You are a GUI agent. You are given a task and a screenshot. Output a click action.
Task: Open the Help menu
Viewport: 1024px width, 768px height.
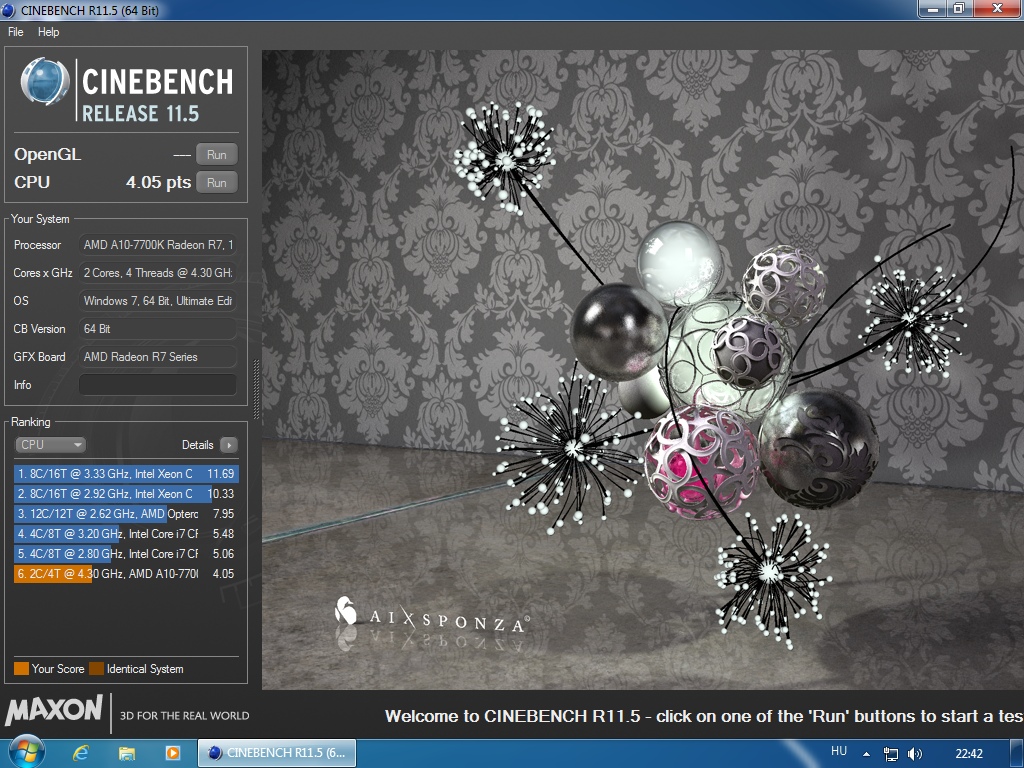click(x=48, y=32)
